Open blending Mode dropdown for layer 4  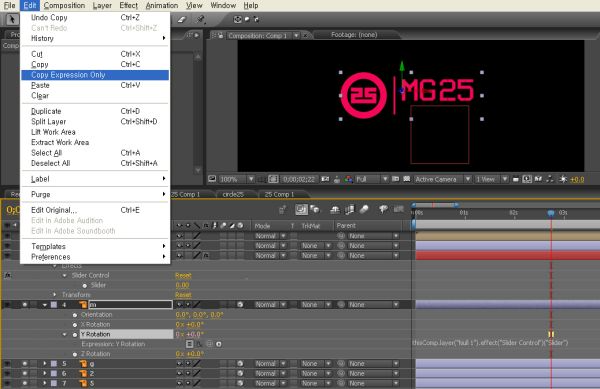[x=271, y=304]
